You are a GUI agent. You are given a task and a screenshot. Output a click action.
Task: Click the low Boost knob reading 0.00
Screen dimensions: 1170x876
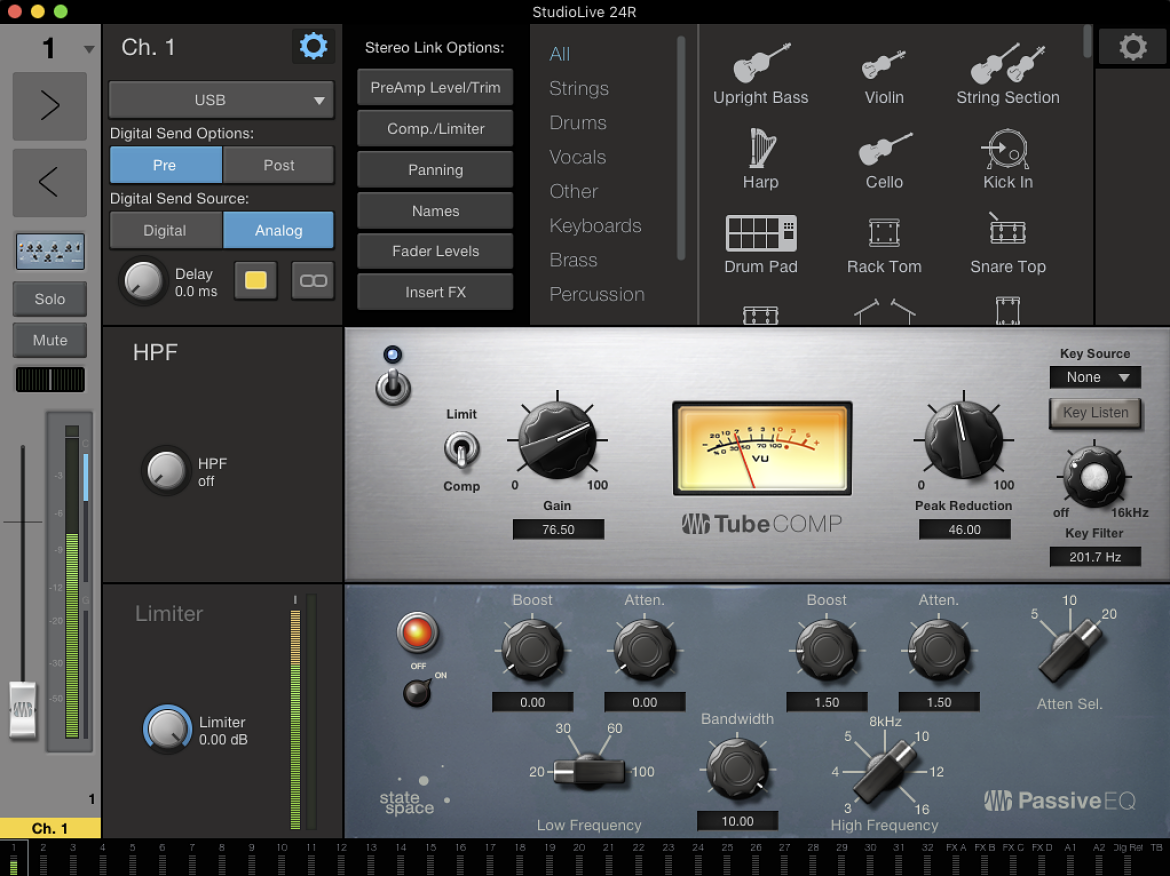tap(532, 649)
